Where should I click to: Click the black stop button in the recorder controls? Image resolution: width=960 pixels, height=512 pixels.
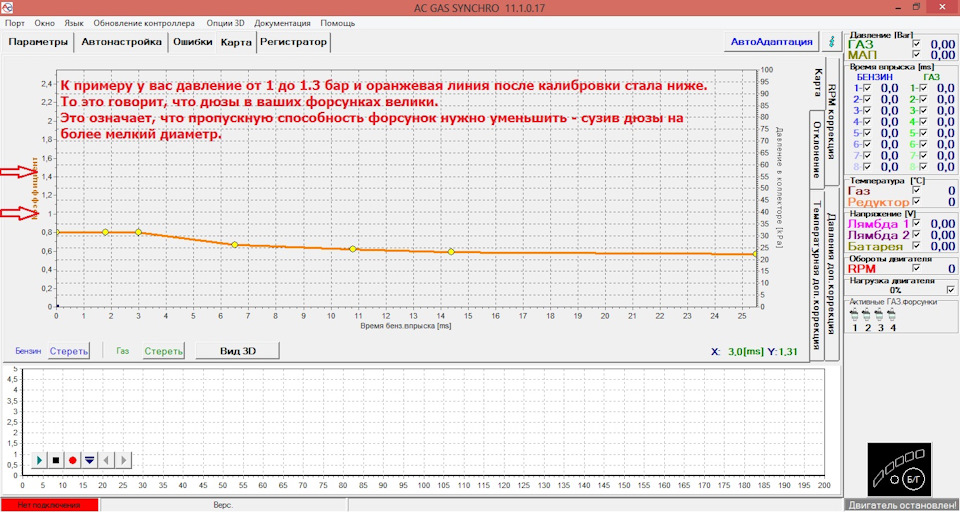(x=56, y=459)
